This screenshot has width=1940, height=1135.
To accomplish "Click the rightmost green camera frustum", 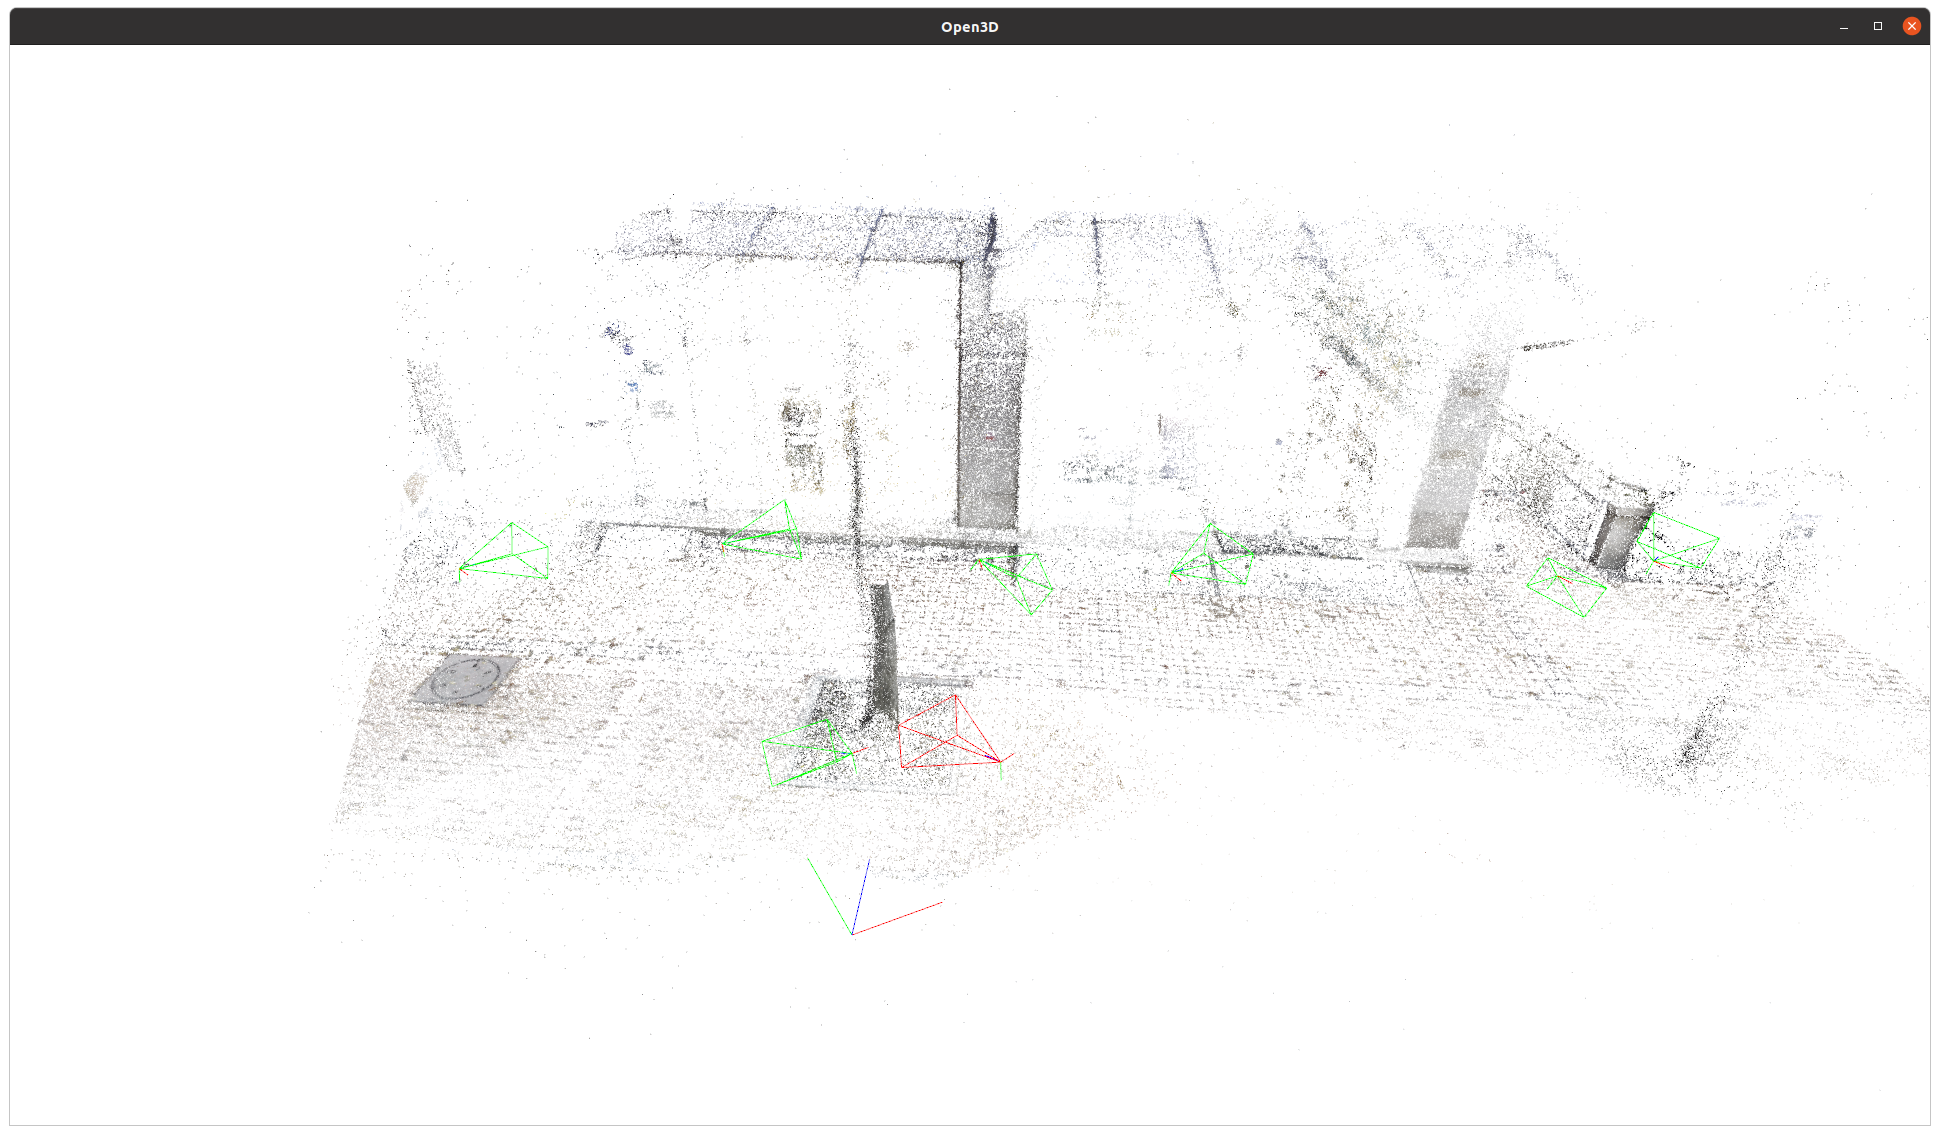I will point(1680,541).
